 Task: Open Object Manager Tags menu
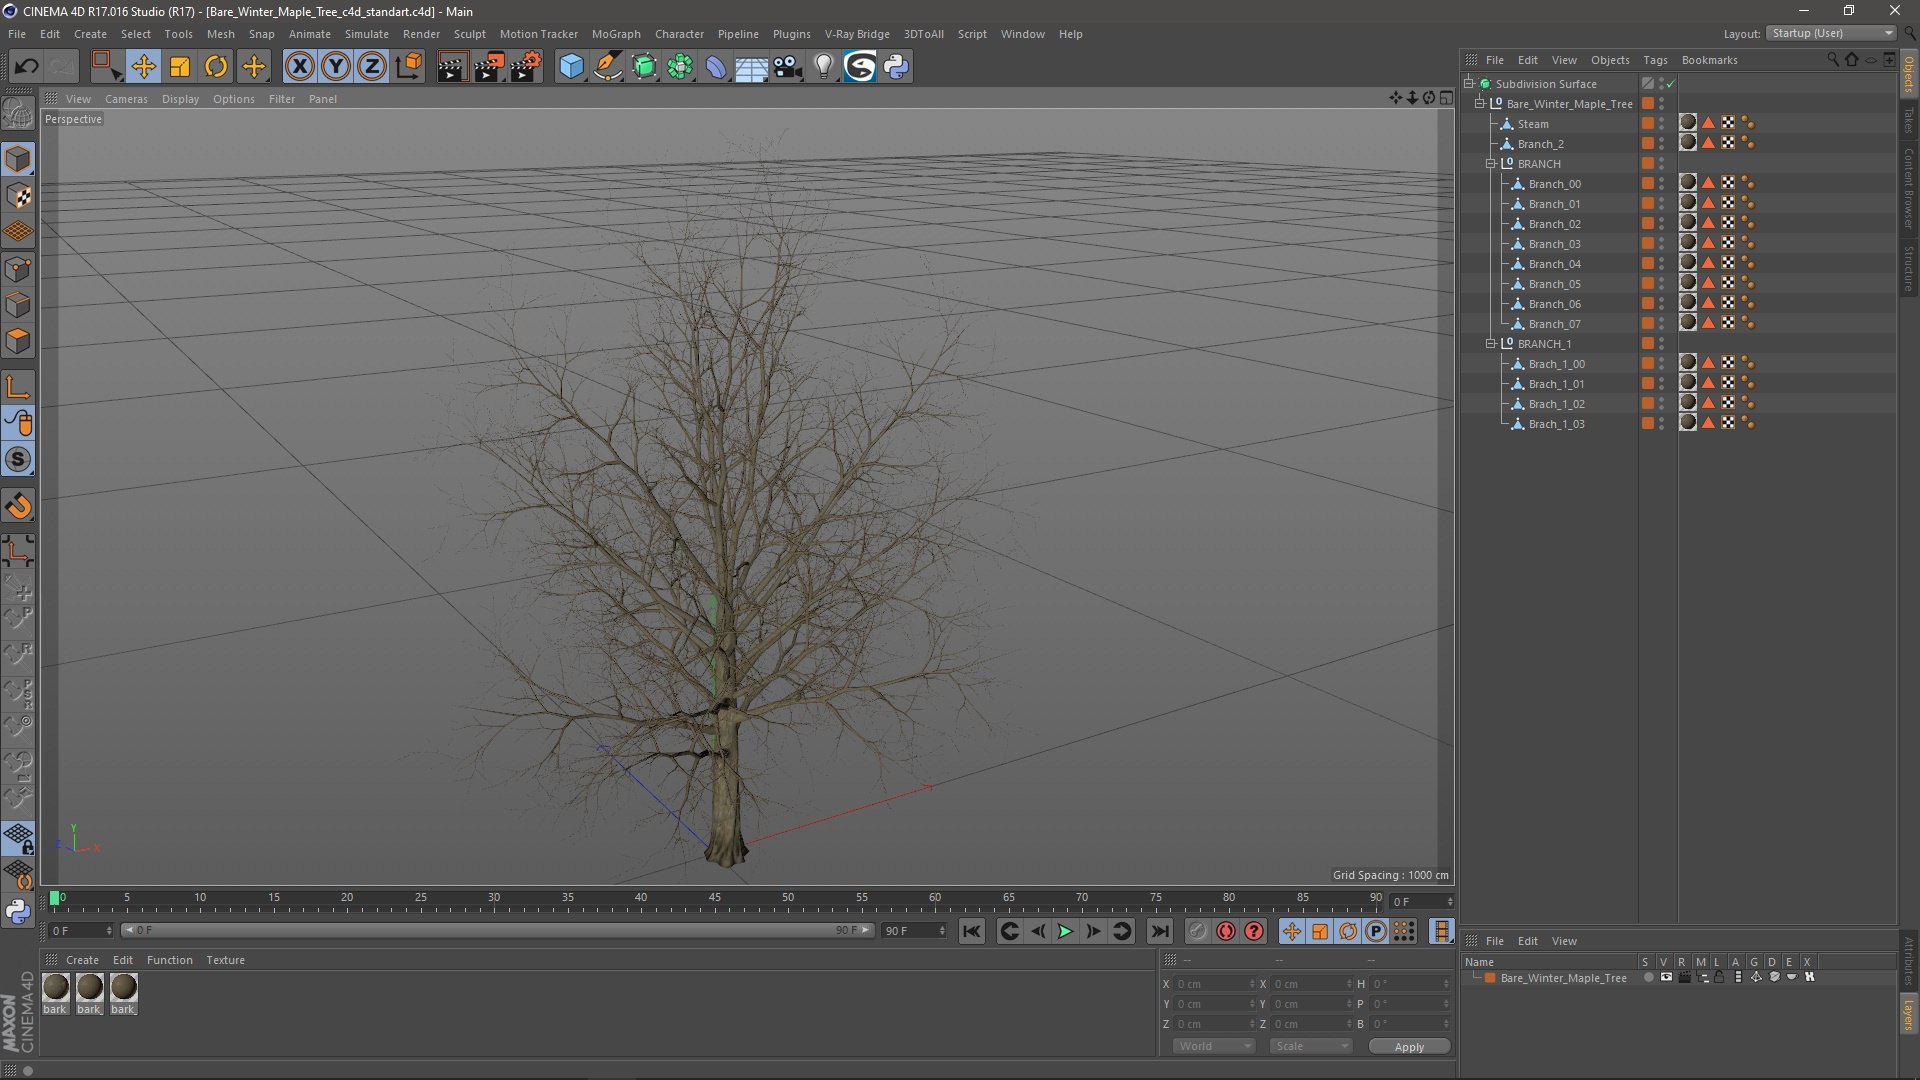(1655, 60)
